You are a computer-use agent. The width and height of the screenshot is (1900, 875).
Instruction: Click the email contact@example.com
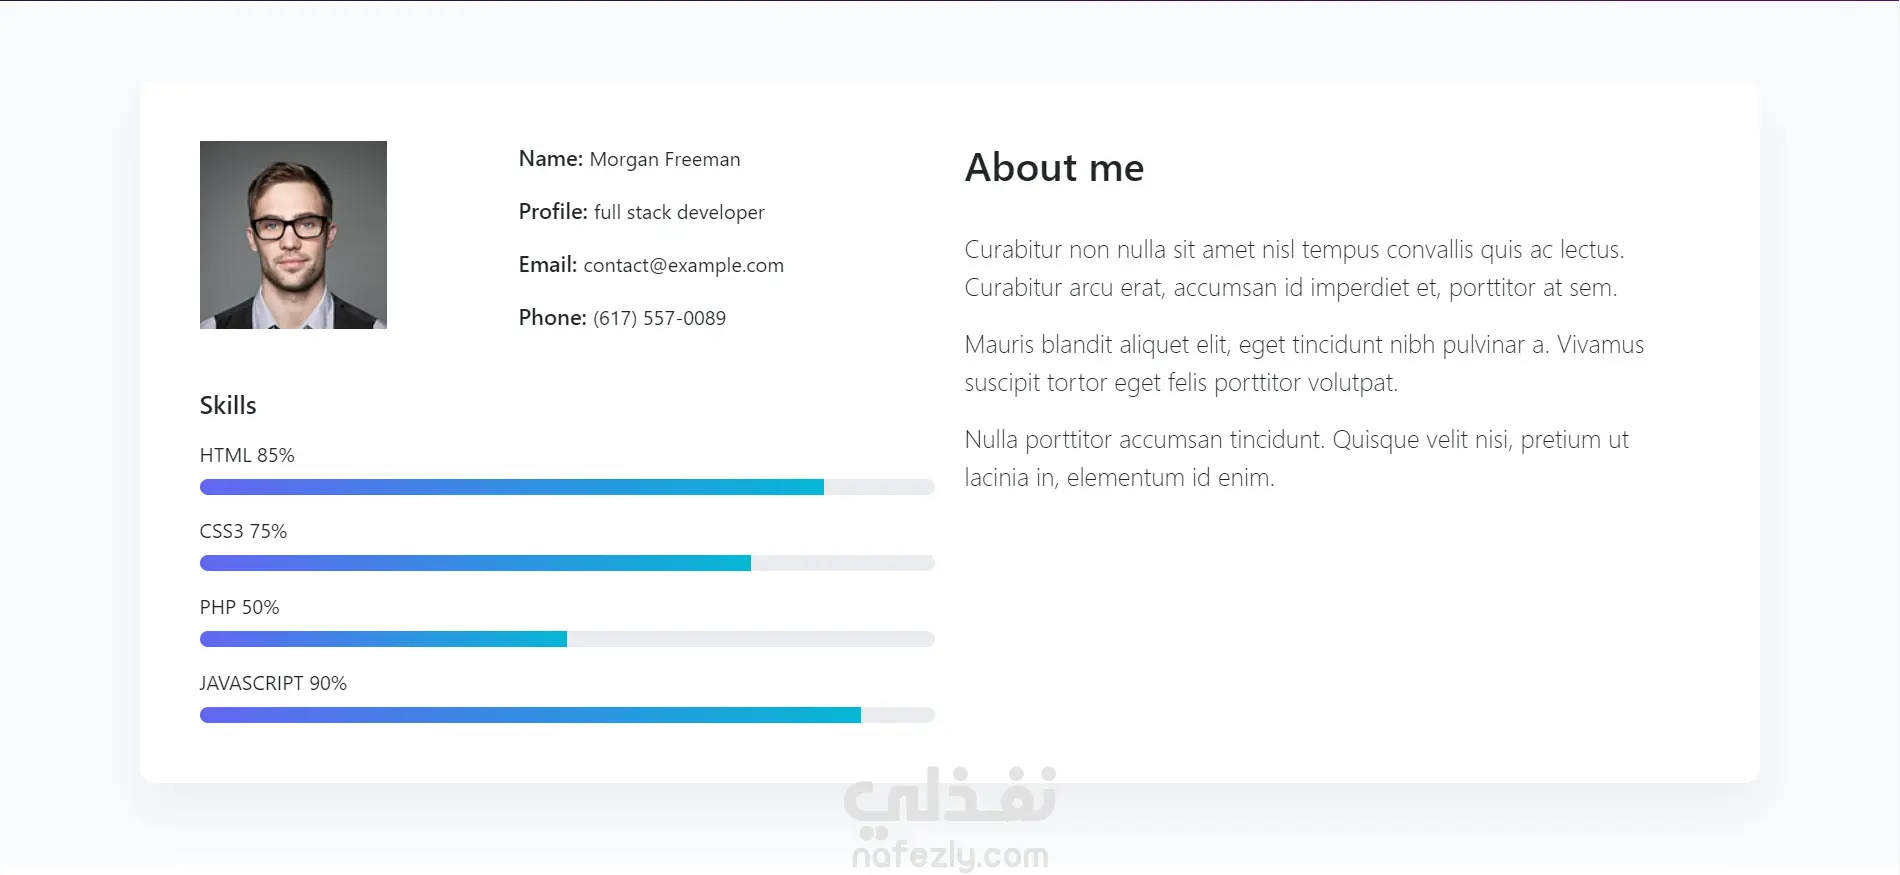pos(683,265)
